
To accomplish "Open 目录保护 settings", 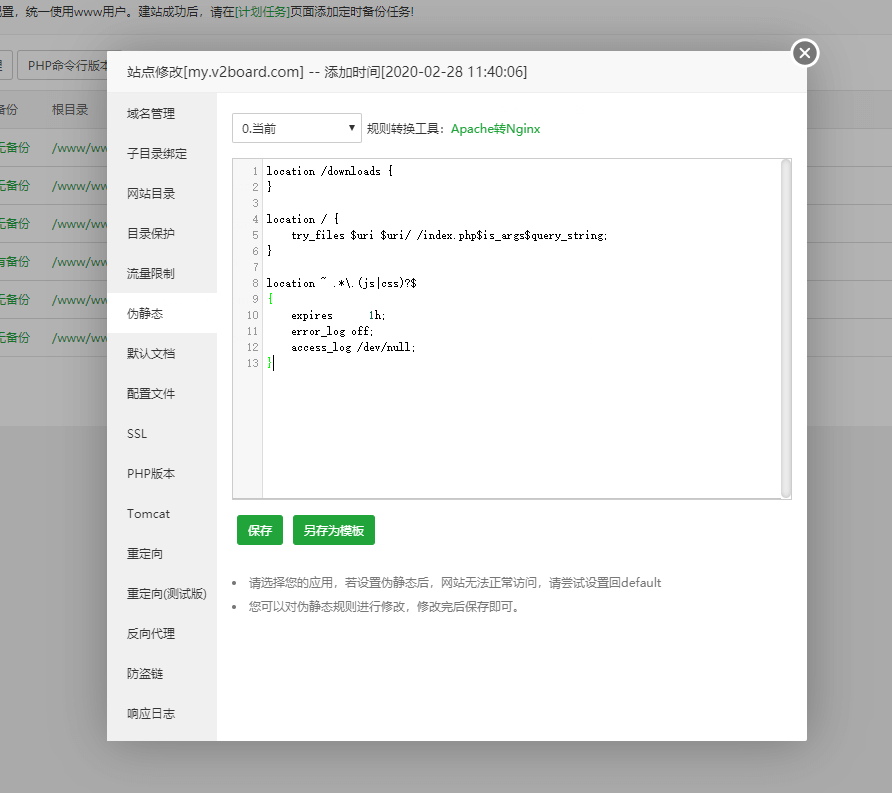I will pyautogui.click(x=151, y=234).
